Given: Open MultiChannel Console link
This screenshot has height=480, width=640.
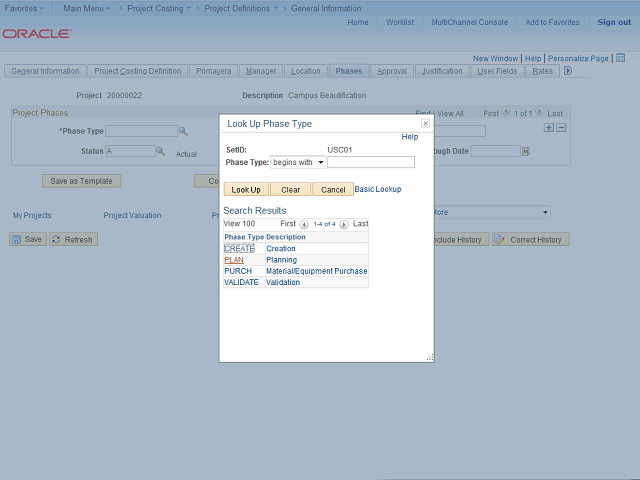Looking at the screenshot, I should coord(469,22).
